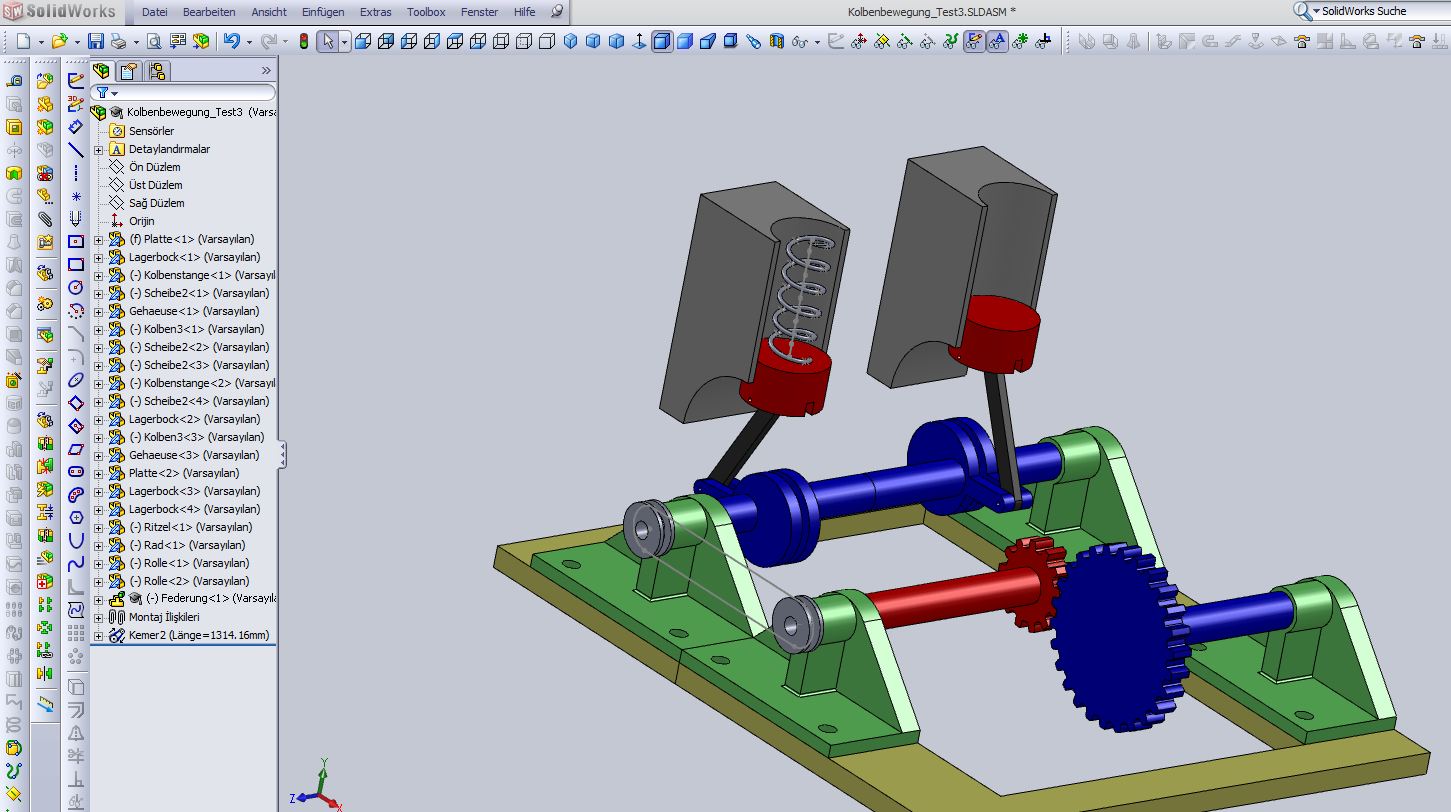
Task: Open the dropdown arrow beside New document
Action: coord(40,42)
